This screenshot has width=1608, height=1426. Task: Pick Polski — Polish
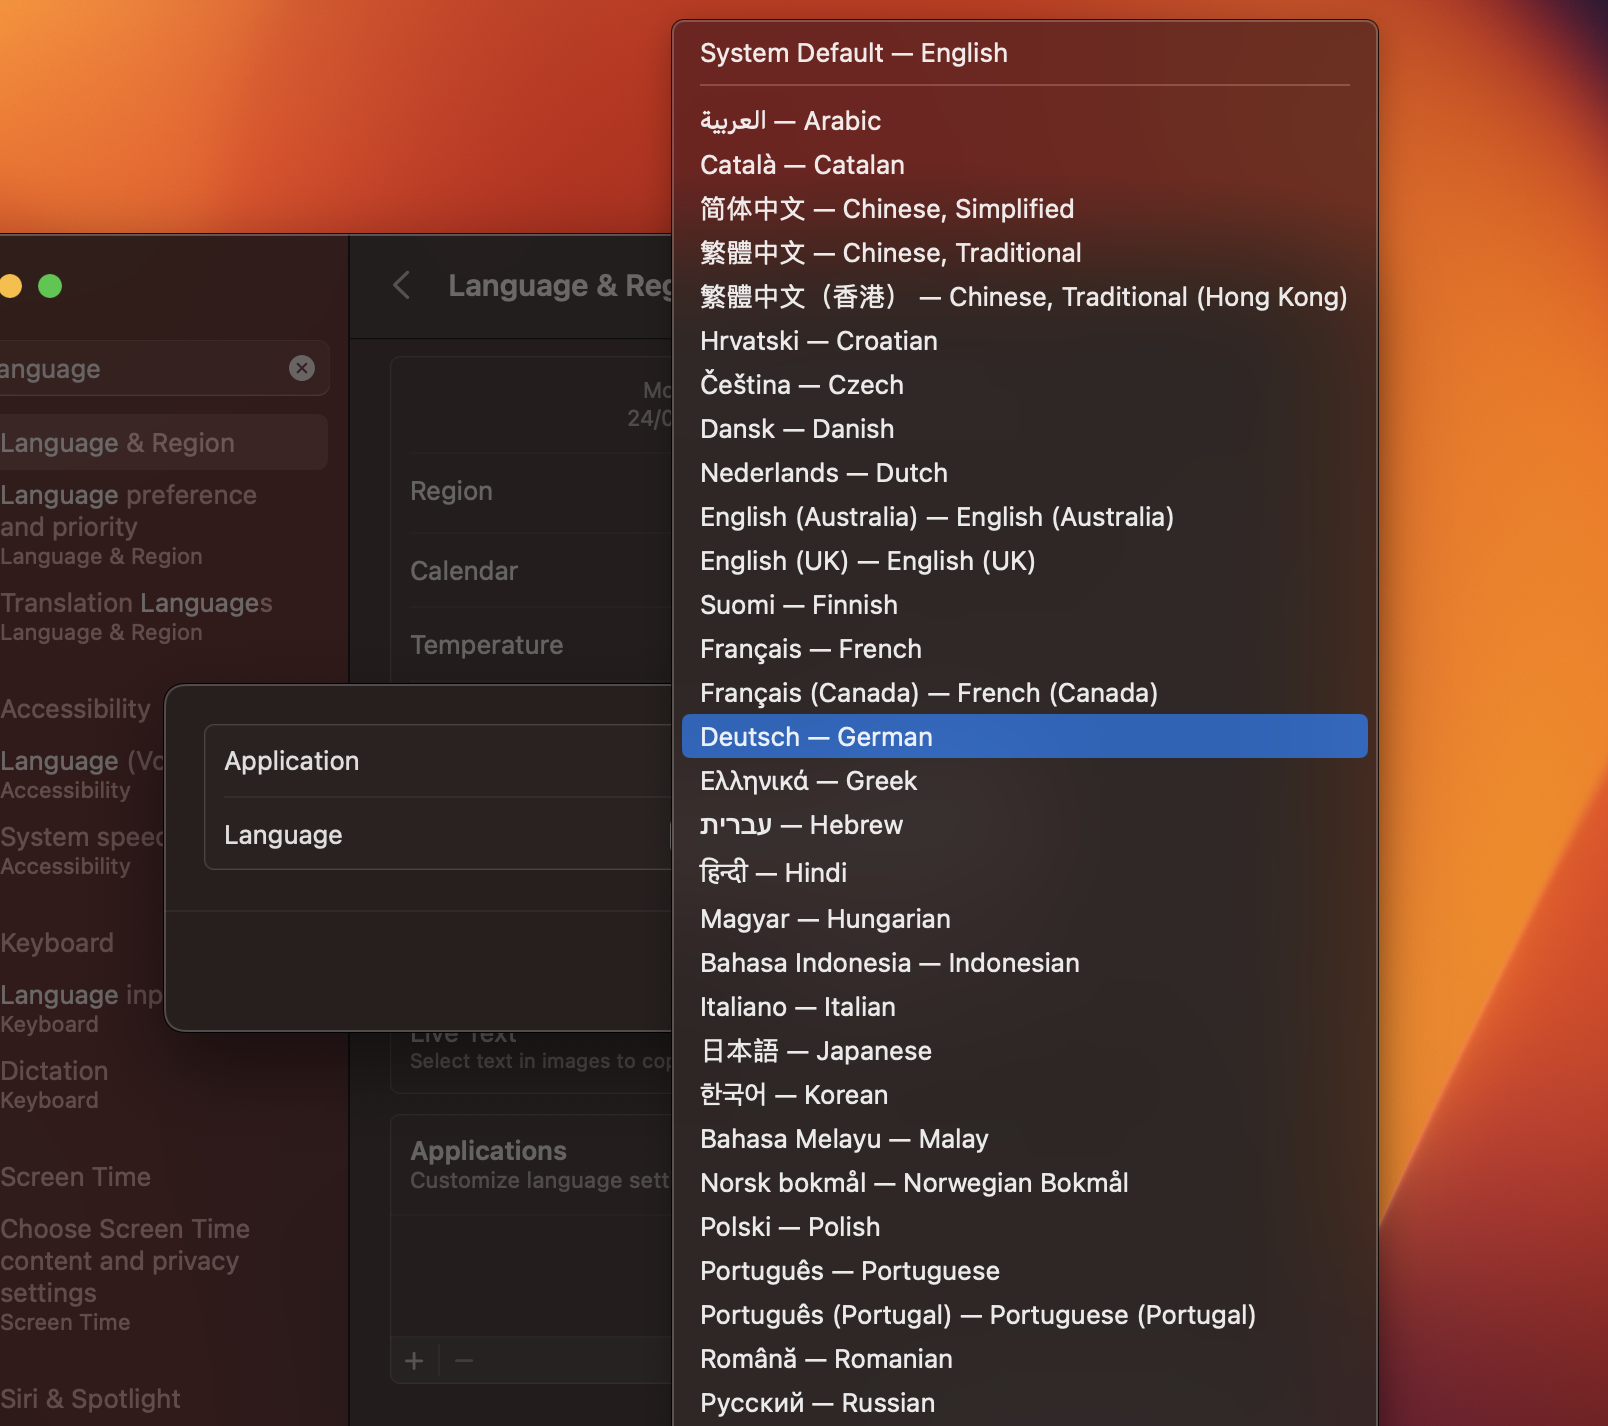coord(1024,1227)
